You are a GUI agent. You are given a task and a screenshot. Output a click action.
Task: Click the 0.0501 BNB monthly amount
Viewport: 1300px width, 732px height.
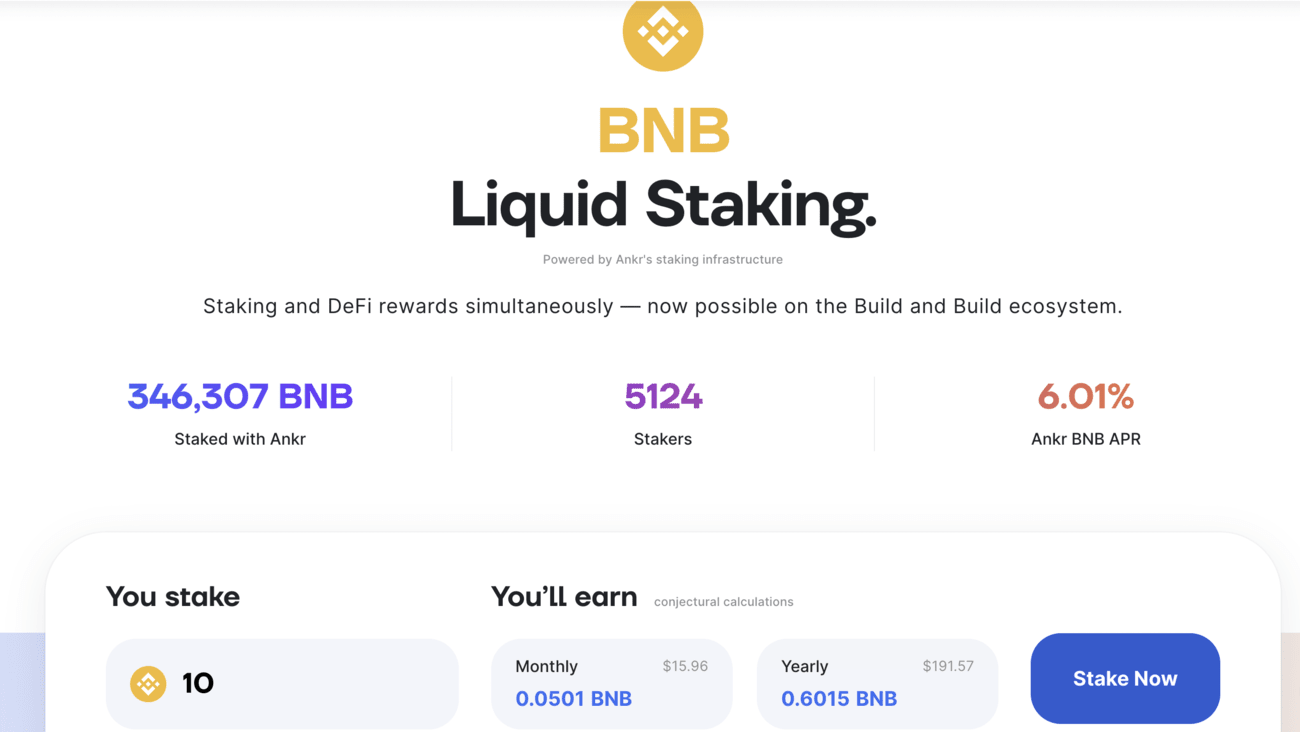[574, 699]
